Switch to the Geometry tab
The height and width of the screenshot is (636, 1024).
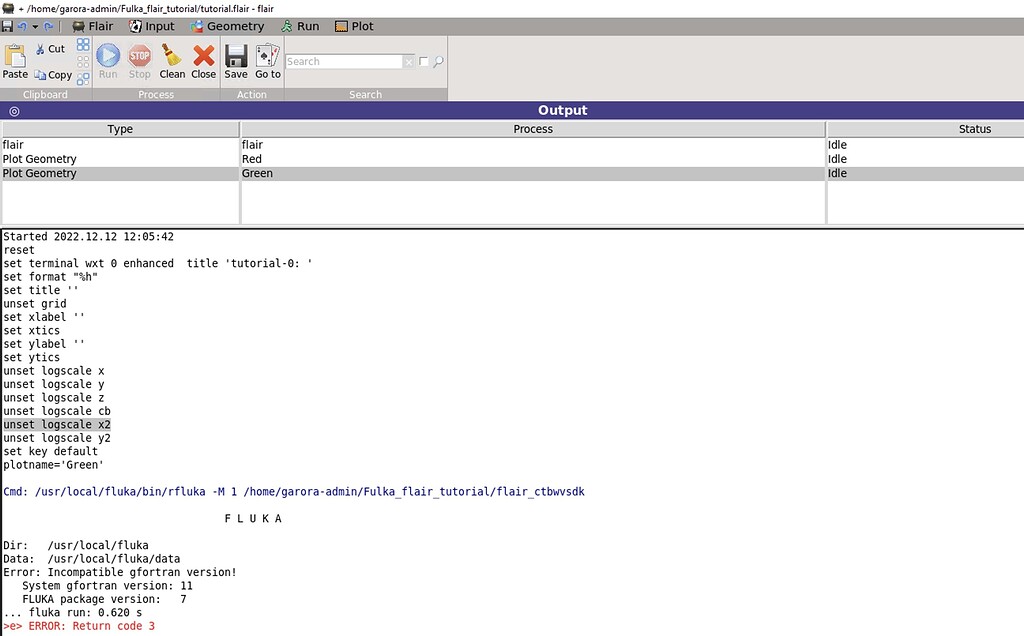[227, 26]
